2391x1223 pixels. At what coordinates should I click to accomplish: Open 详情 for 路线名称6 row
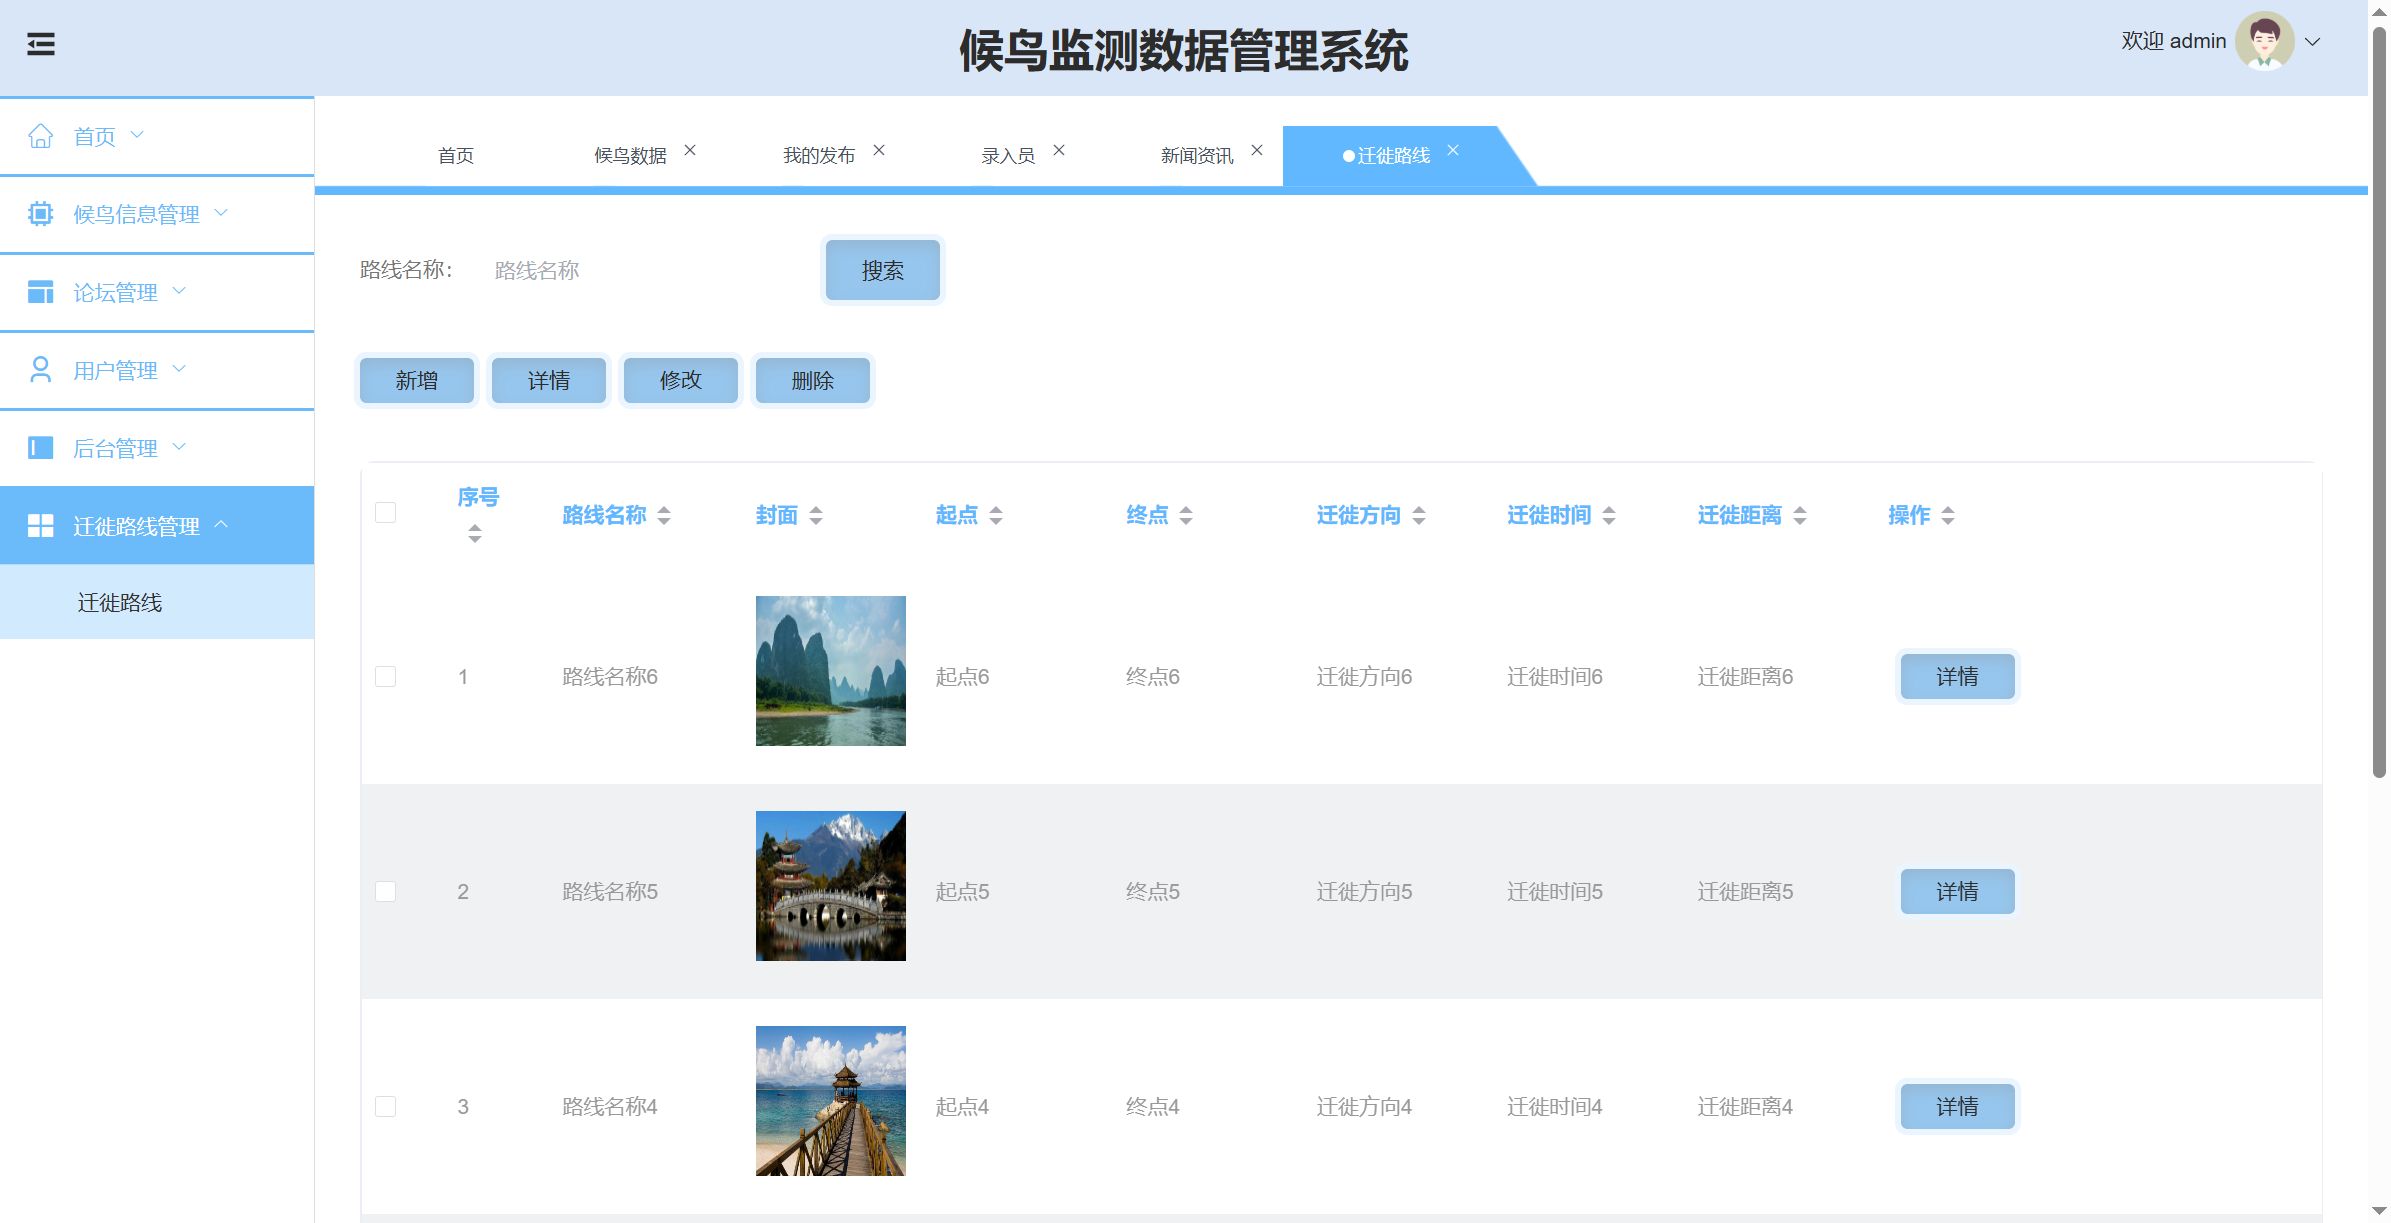pos(1957,677)
